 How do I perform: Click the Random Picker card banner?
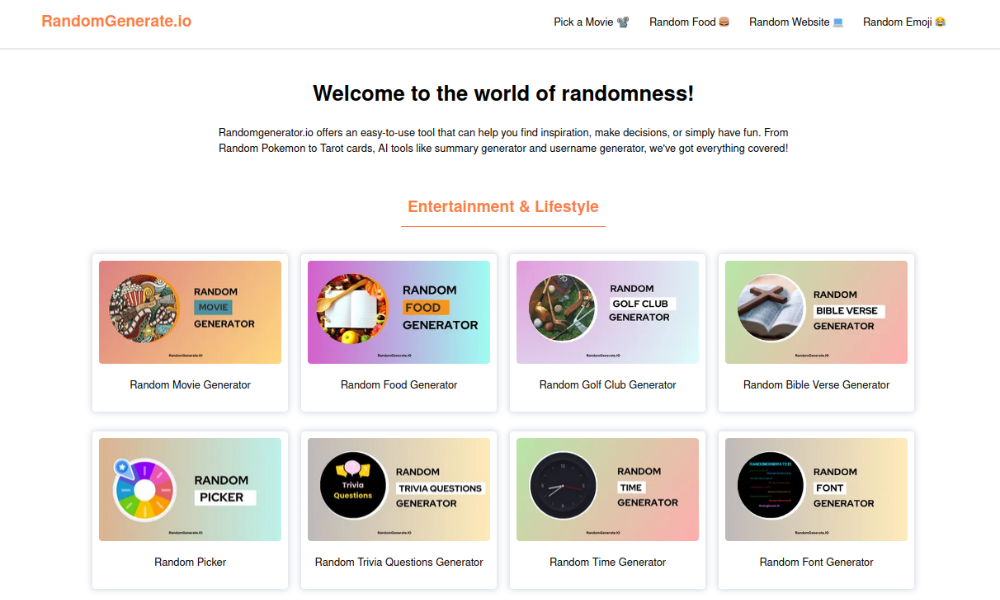190,489
